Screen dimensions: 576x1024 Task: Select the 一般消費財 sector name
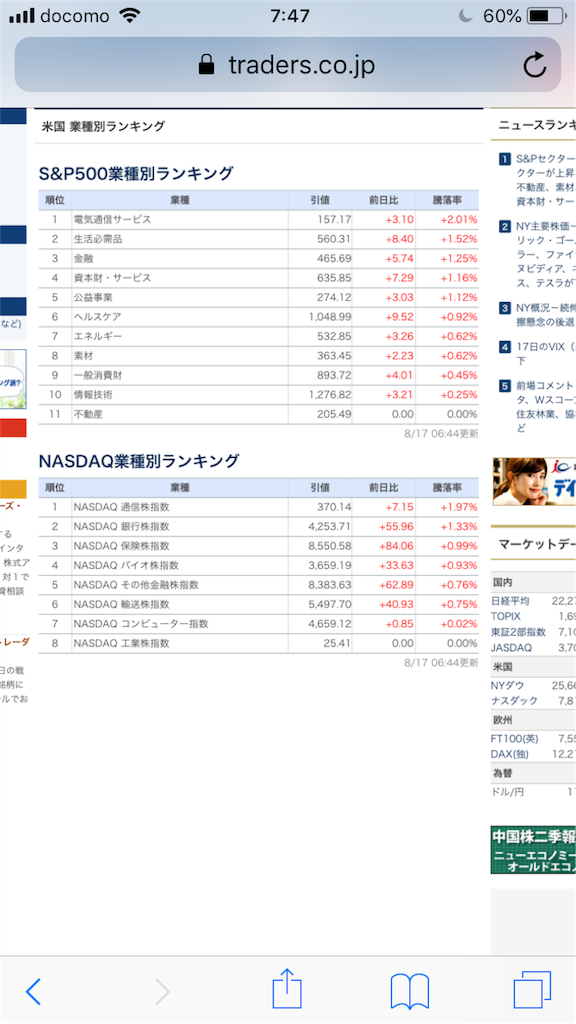[x=98, y=376]
